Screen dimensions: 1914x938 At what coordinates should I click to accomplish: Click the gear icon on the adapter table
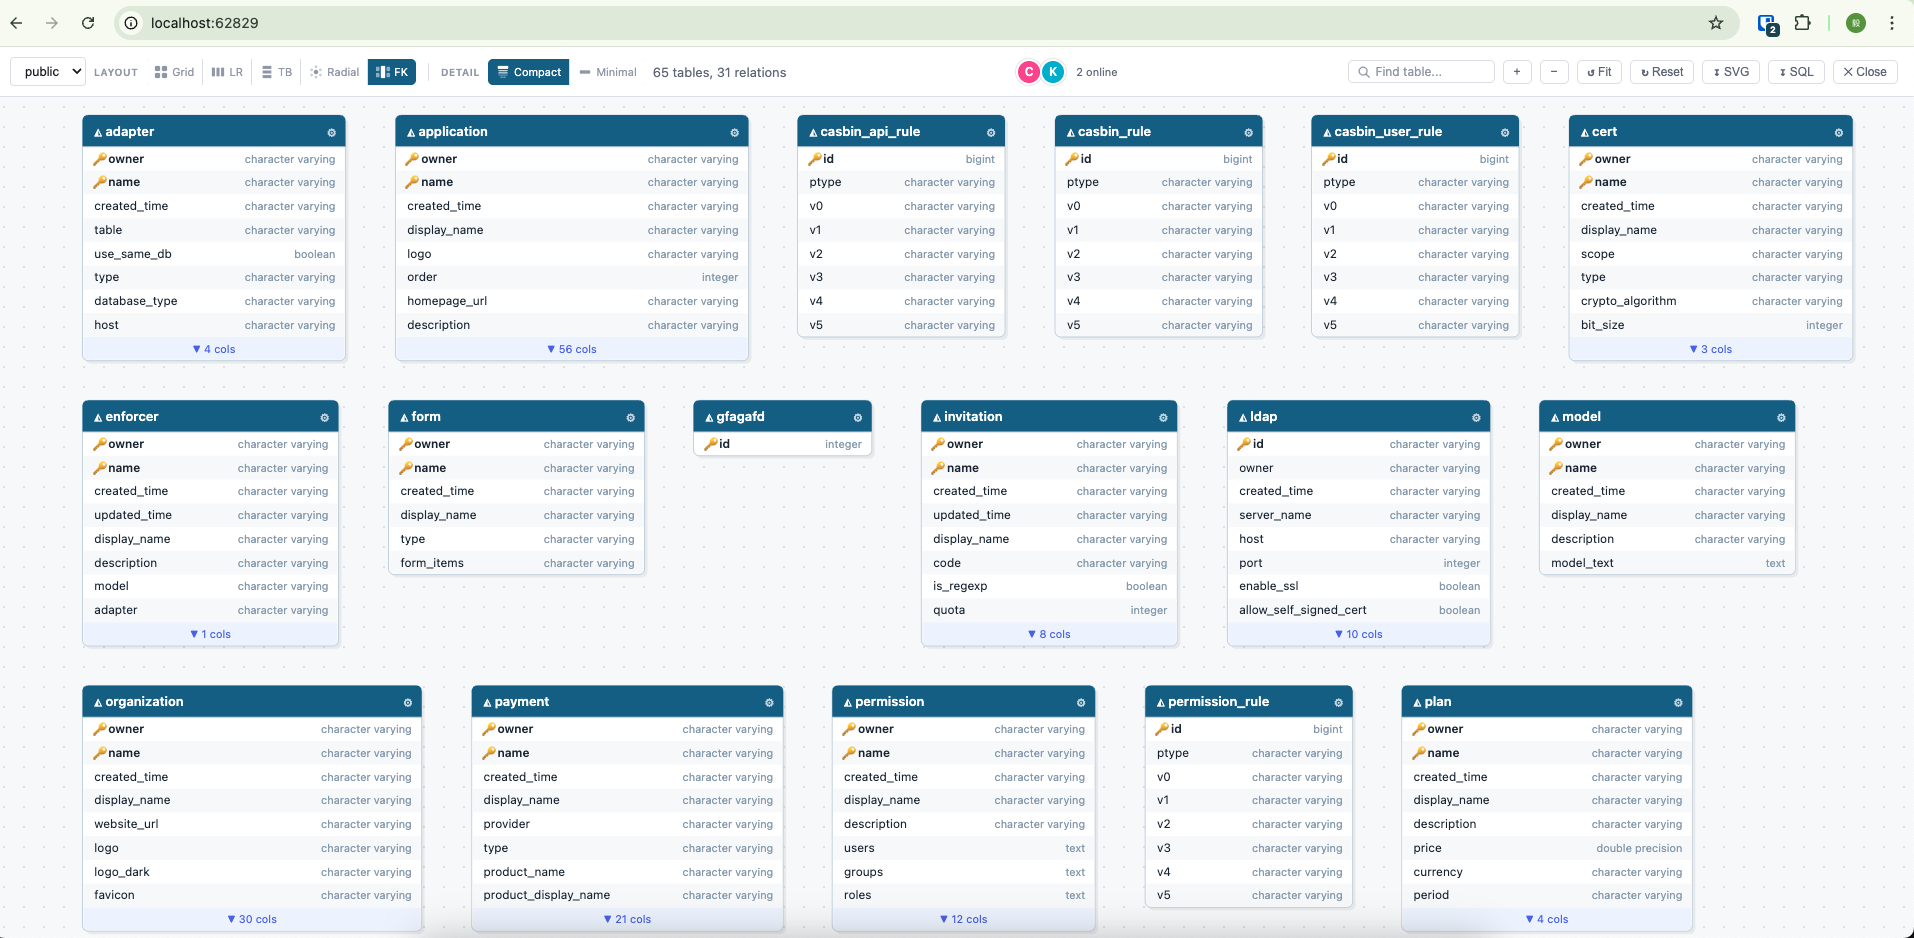(331, 132)
